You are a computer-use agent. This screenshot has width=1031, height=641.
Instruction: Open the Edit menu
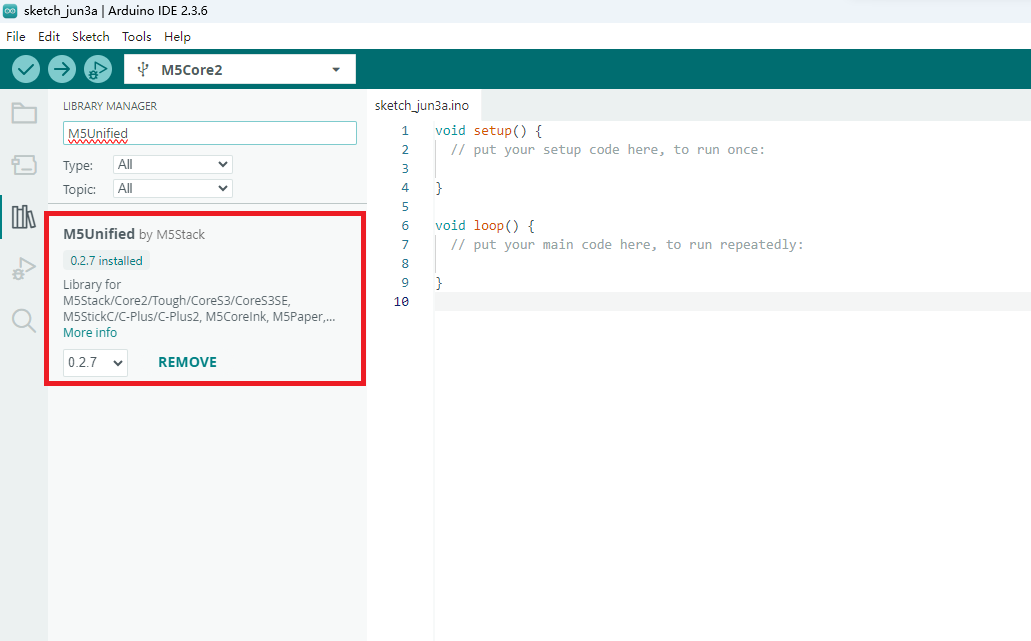point(49,37)
